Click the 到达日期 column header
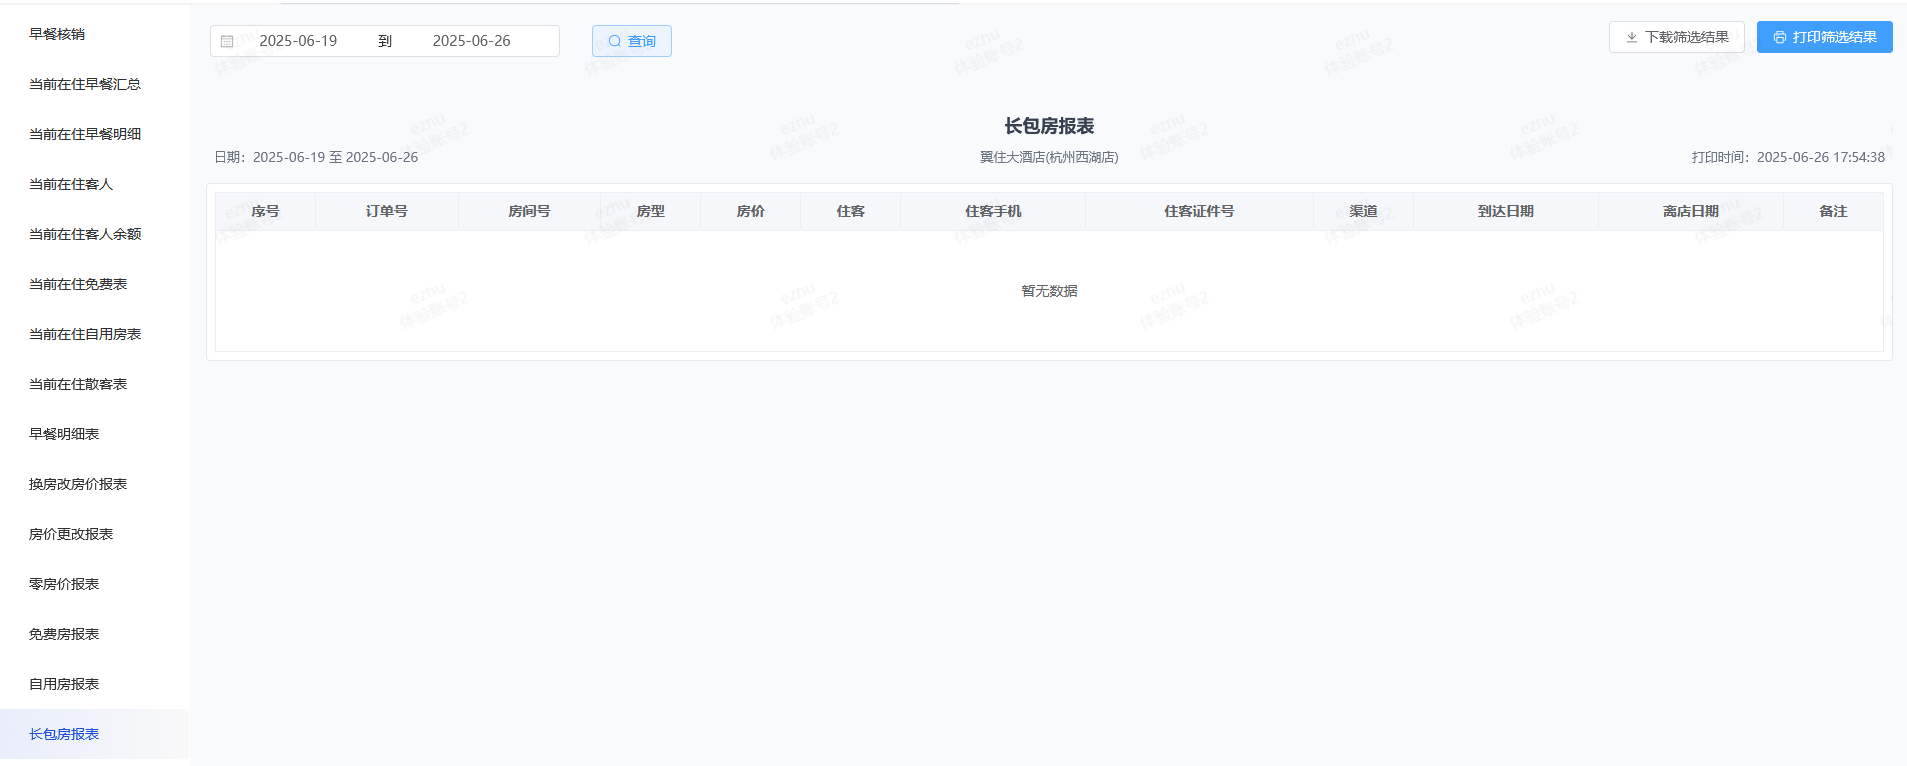 pos(1506,211)
